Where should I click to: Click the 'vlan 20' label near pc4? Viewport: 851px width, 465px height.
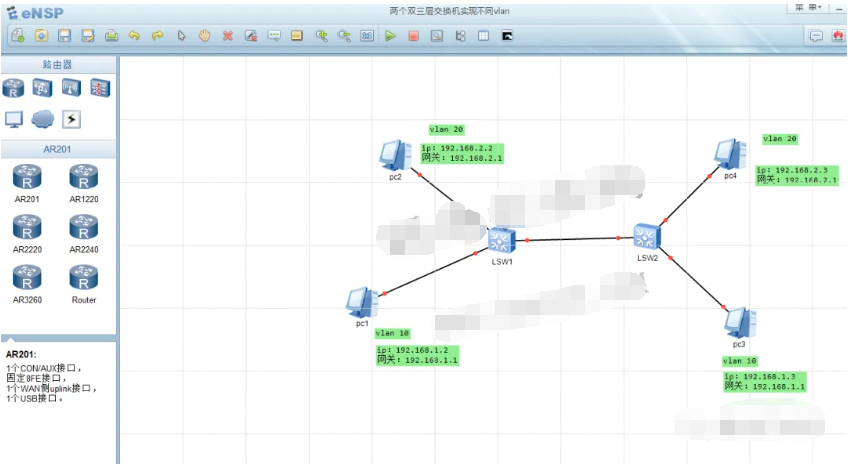pyautogui.click(x=780, y=139)
